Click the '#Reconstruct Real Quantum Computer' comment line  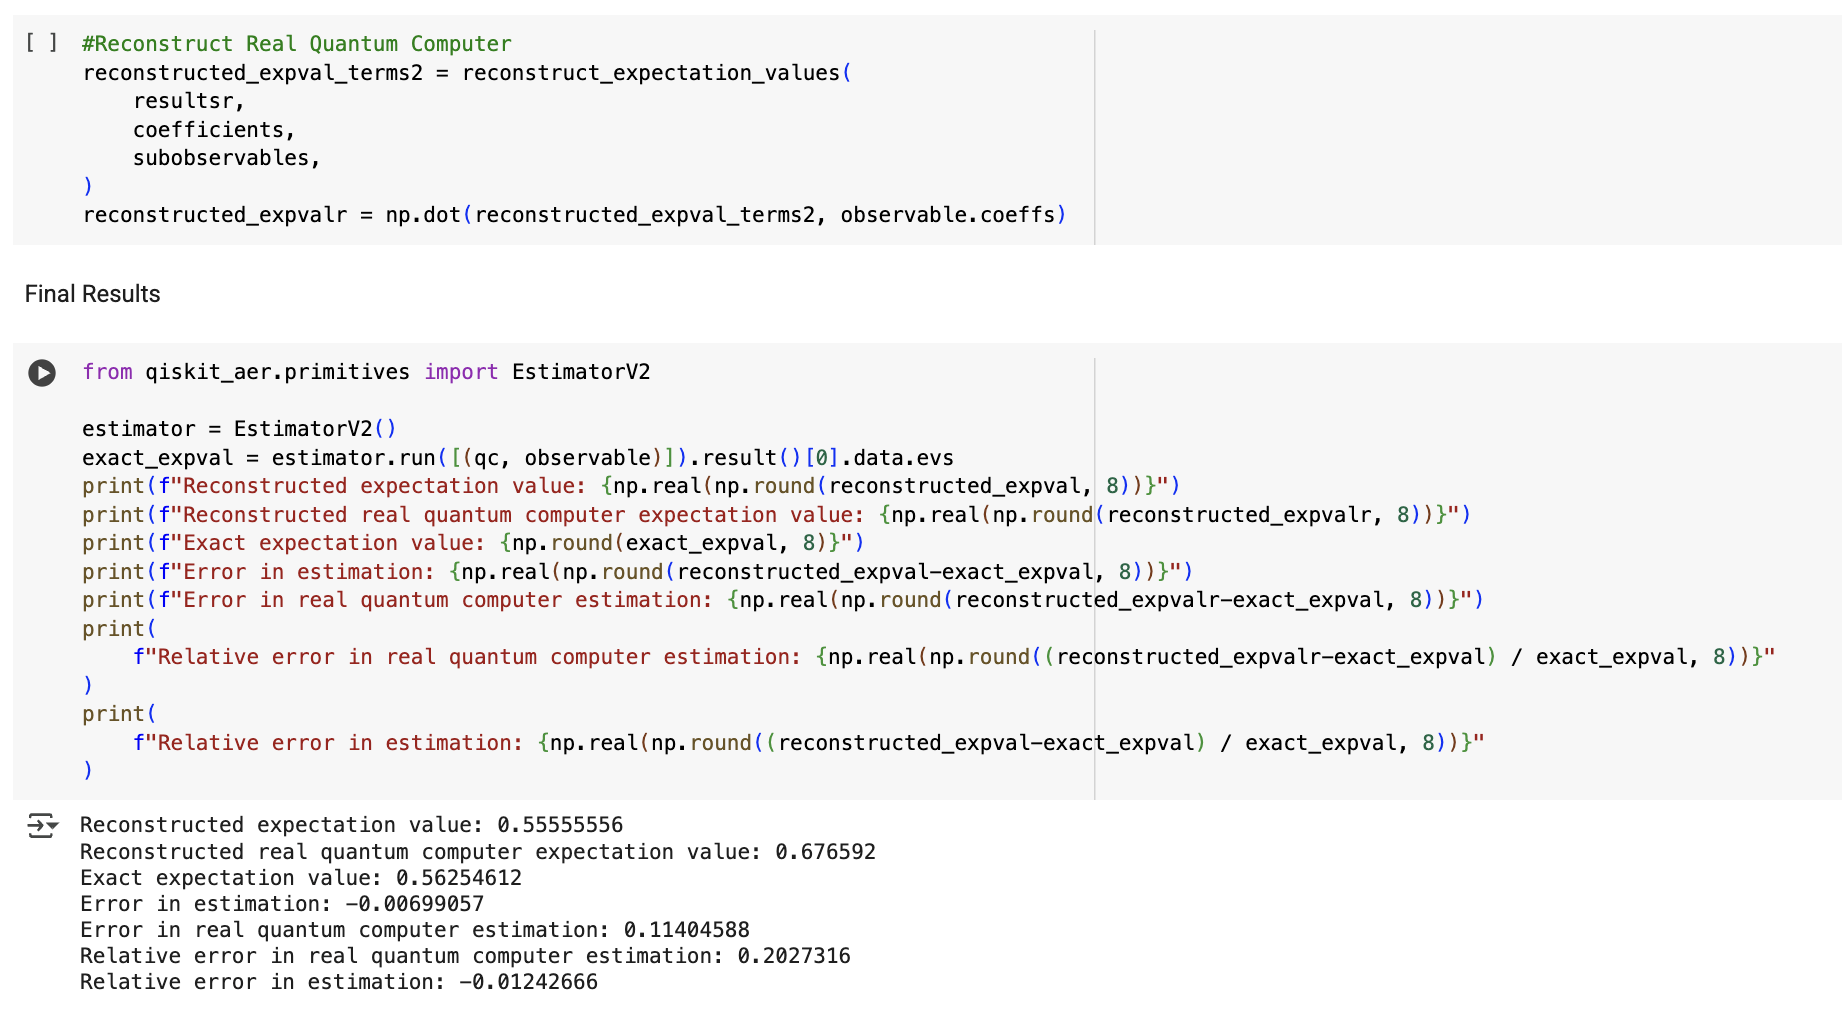297,44
